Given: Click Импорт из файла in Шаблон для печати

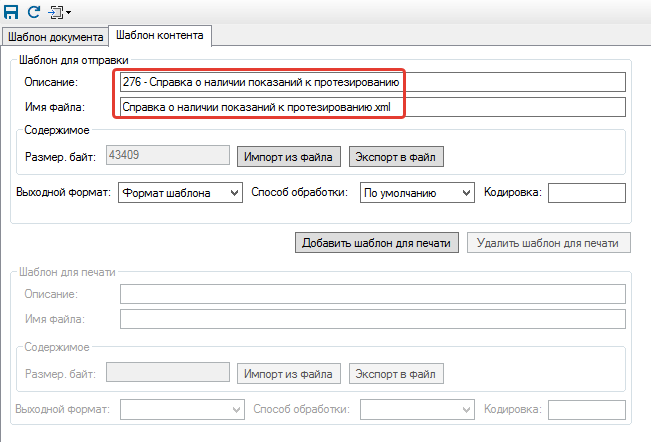Looking at the screenshot, I should point(289,374).
